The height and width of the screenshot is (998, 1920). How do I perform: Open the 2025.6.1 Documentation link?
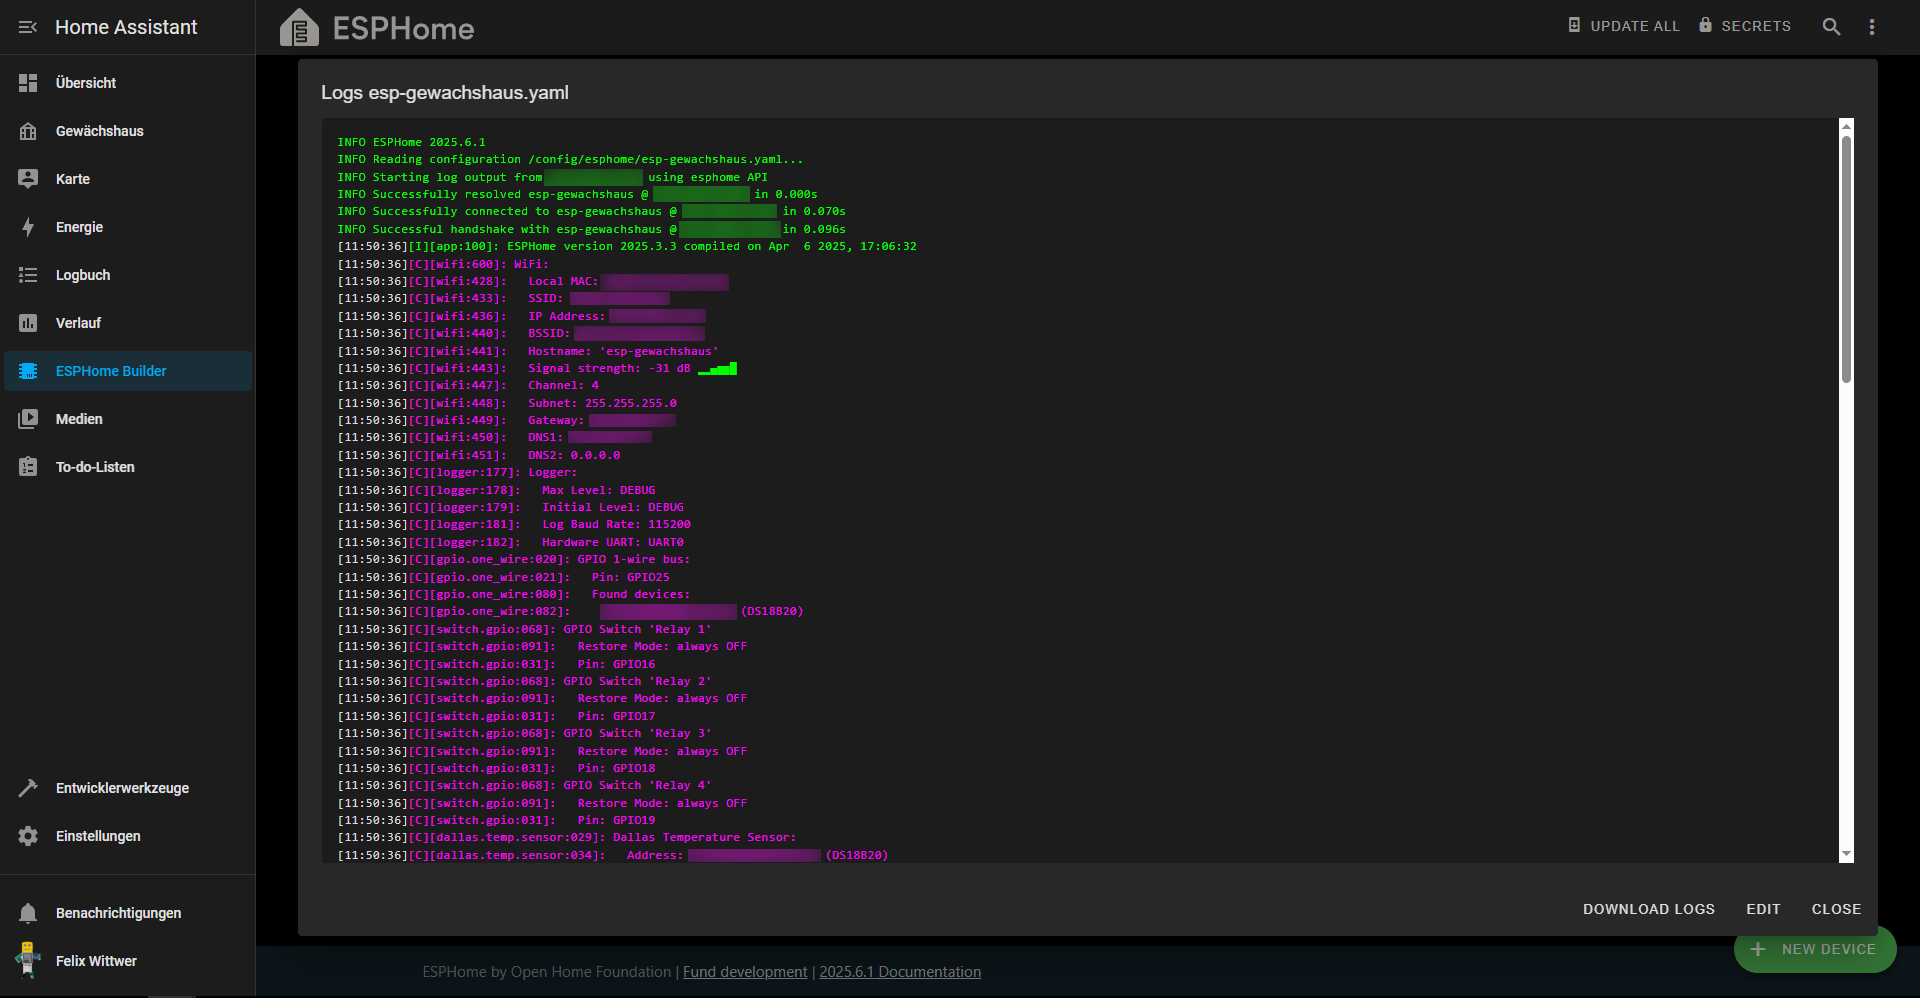coord(900,972)
